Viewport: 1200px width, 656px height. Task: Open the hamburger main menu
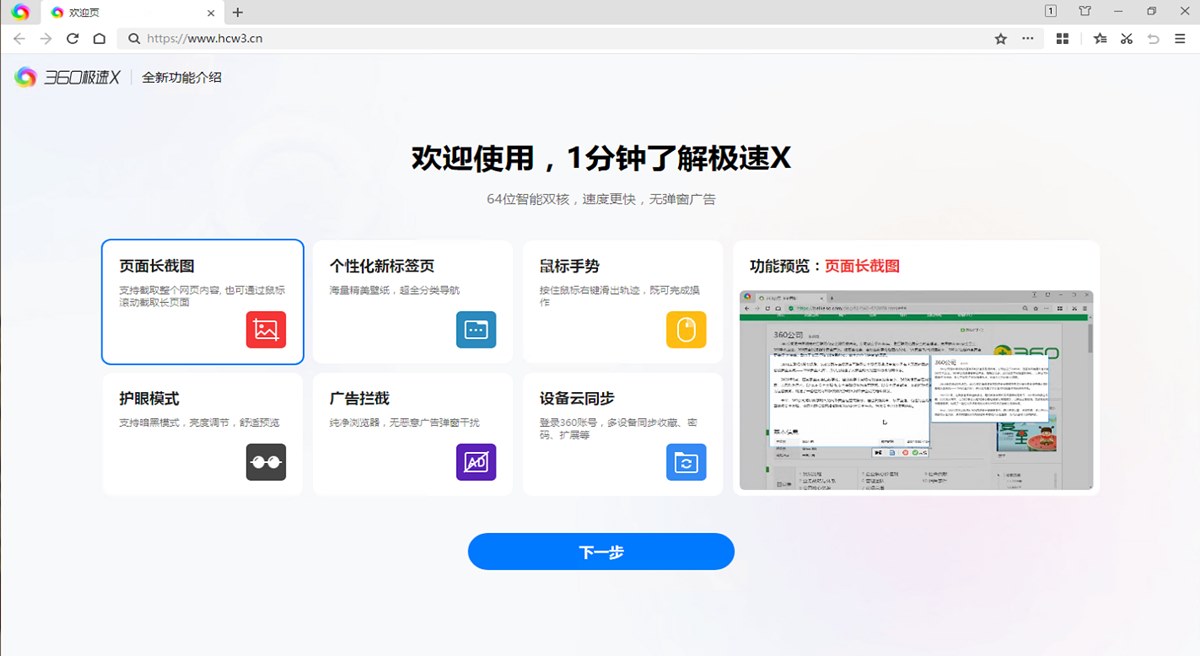click(x=1180, y=39)
